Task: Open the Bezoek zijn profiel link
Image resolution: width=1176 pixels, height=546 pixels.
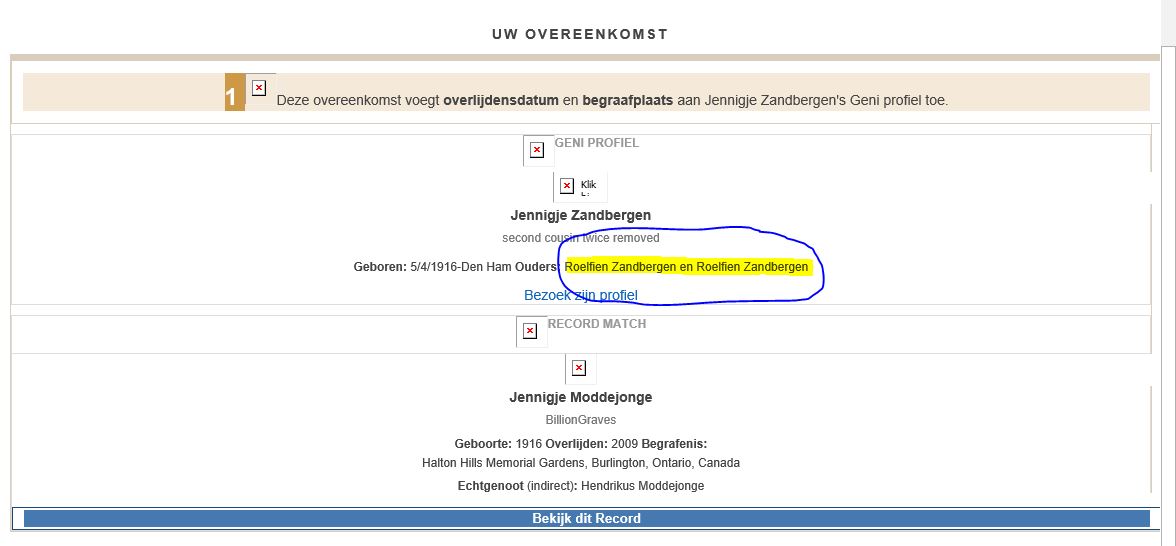Action: [580, 295]
